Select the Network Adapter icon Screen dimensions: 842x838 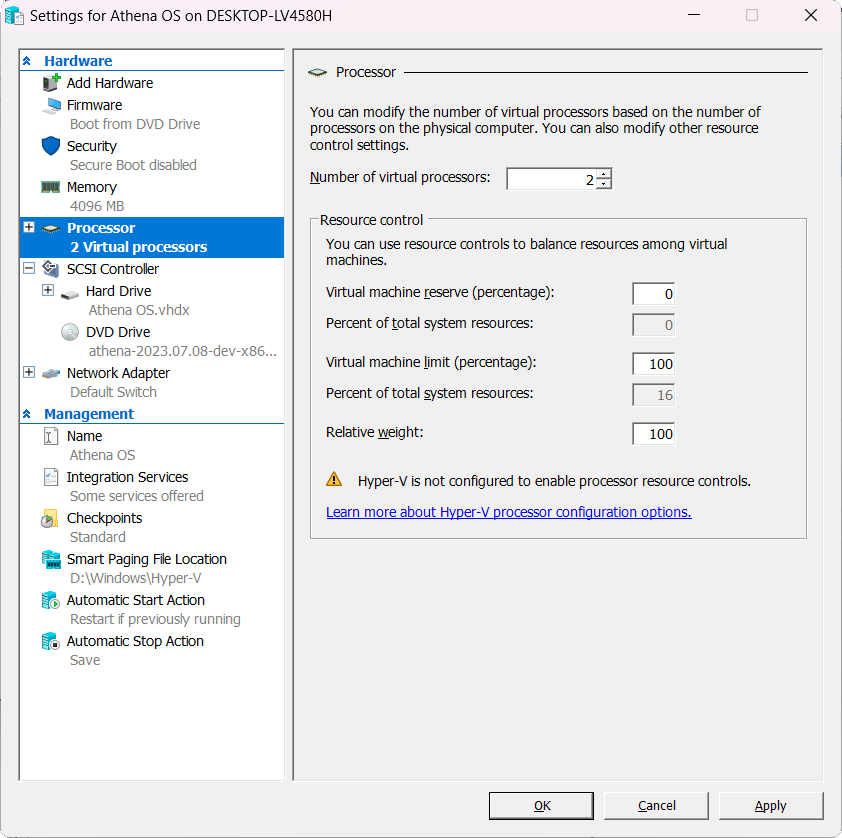click(51, 373)
